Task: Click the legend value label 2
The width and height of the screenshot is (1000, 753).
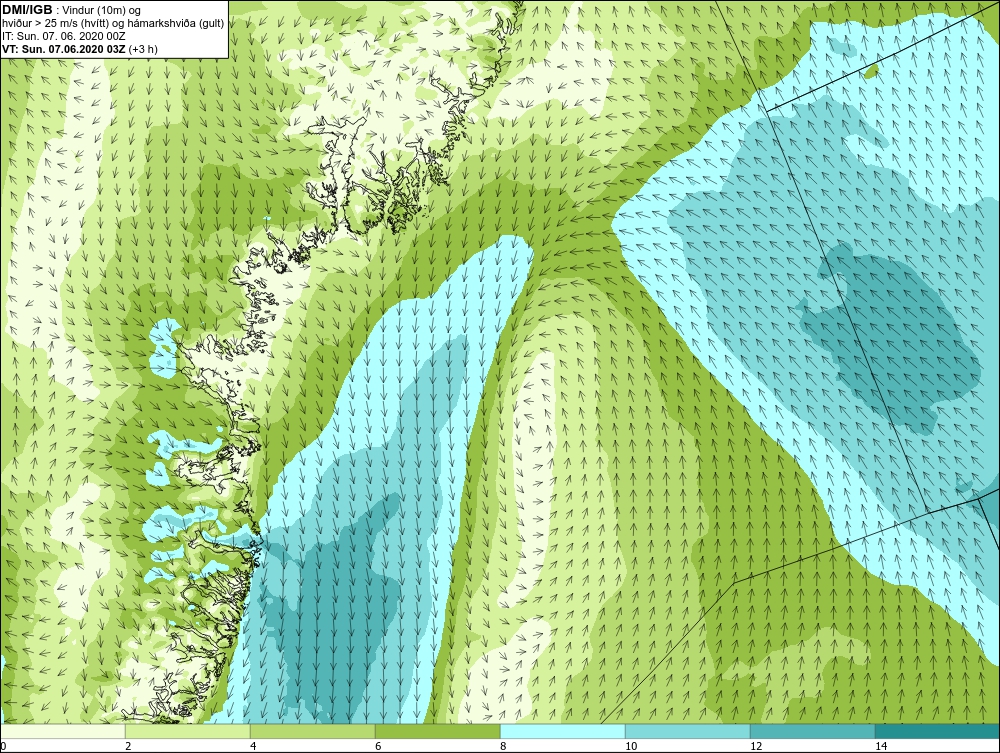Action: (128, 746)
